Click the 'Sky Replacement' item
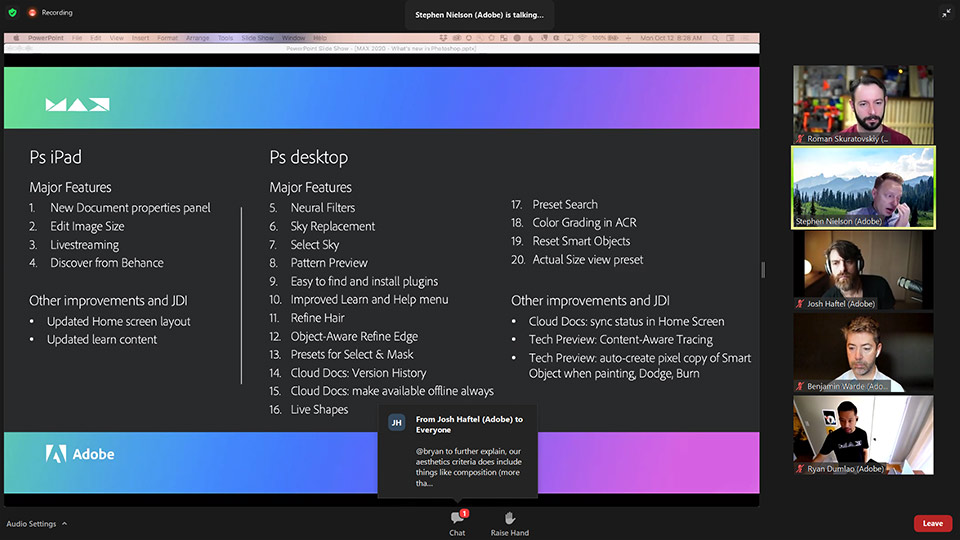 (332, 226)
